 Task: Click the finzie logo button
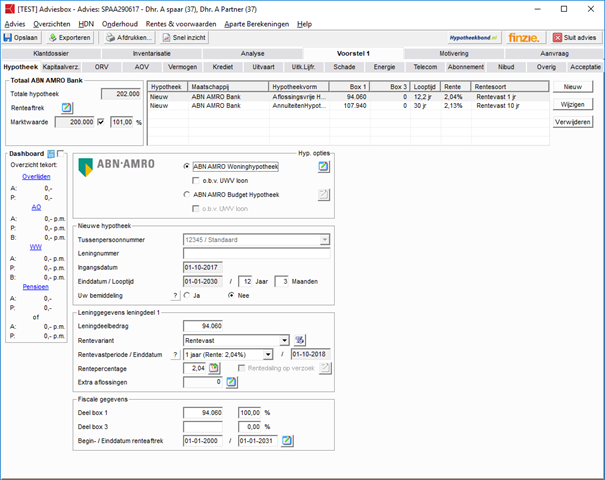524,37
